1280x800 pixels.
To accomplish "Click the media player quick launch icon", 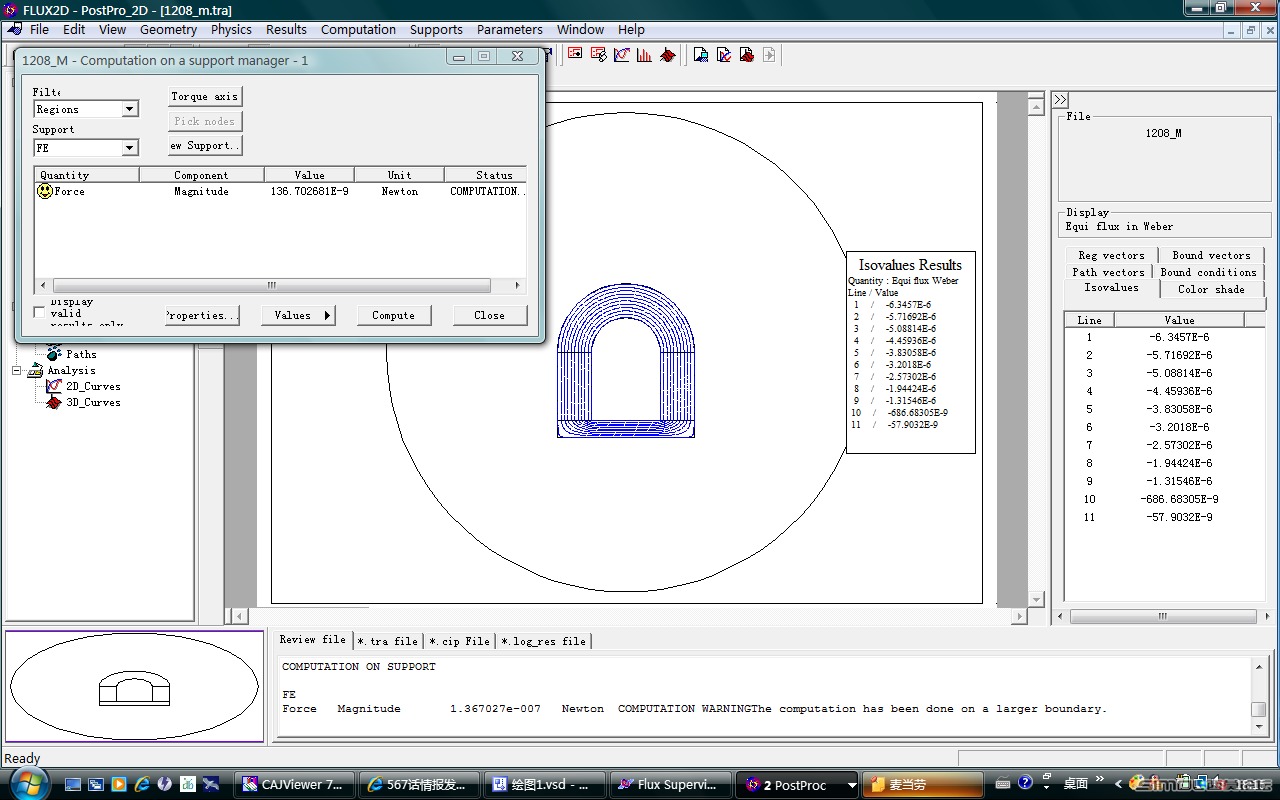I will 119,784.
